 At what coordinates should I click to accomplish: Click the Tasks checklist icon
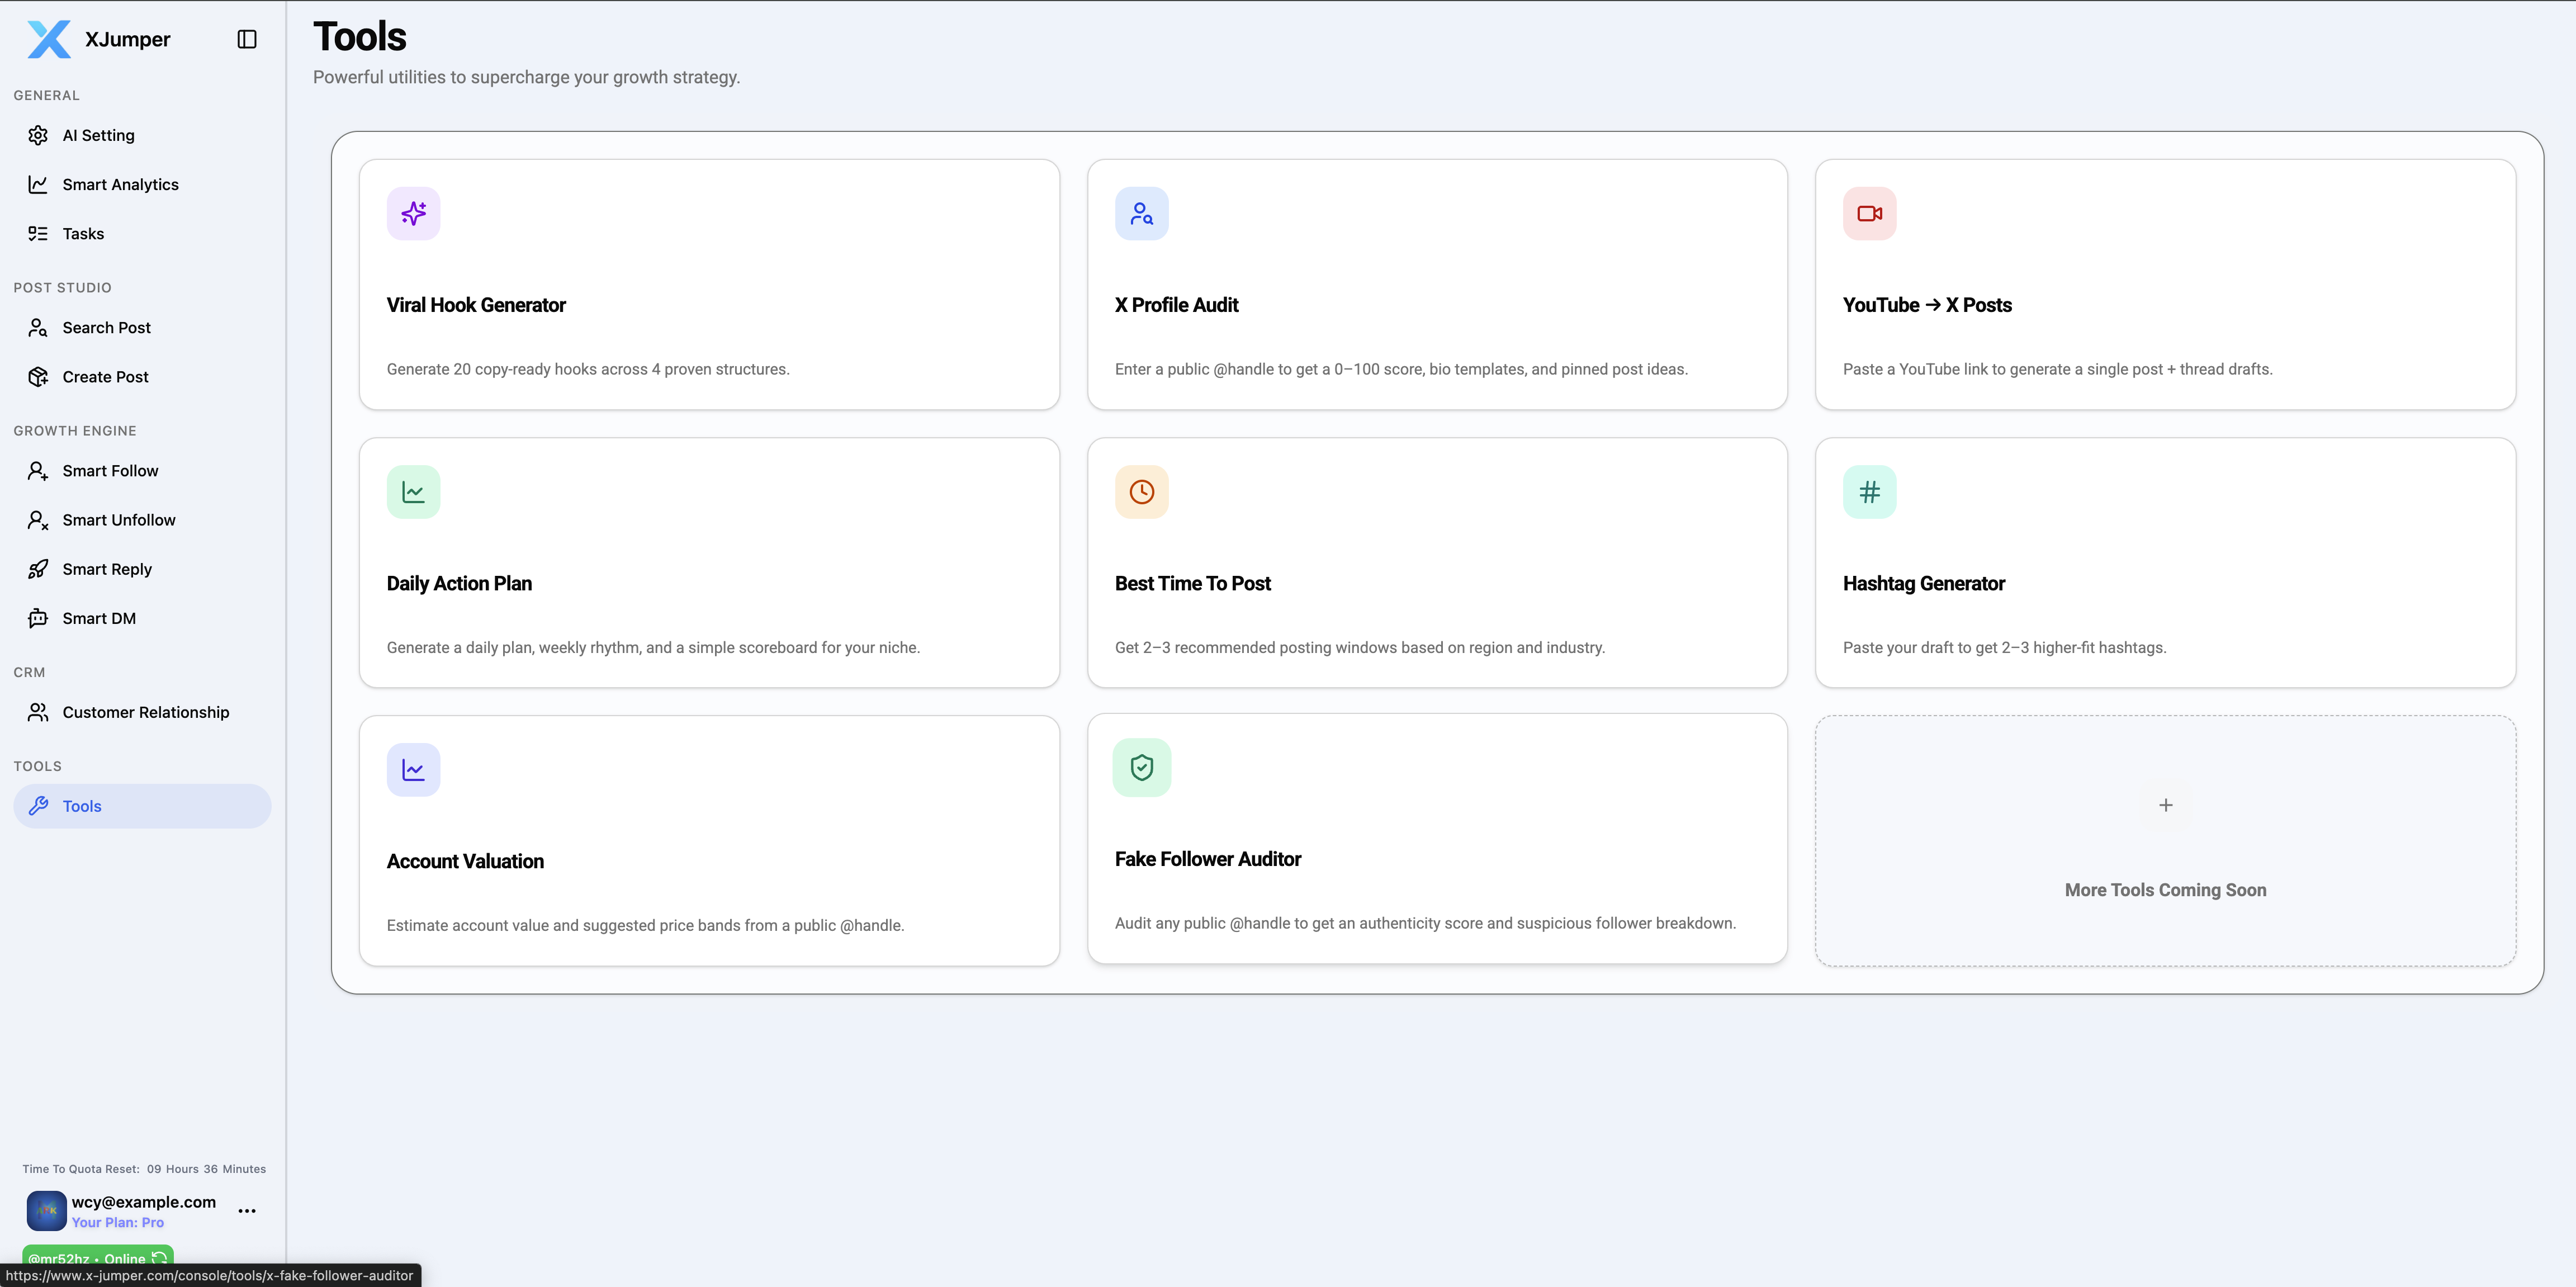pyautogui.click(x=37, y=233)
